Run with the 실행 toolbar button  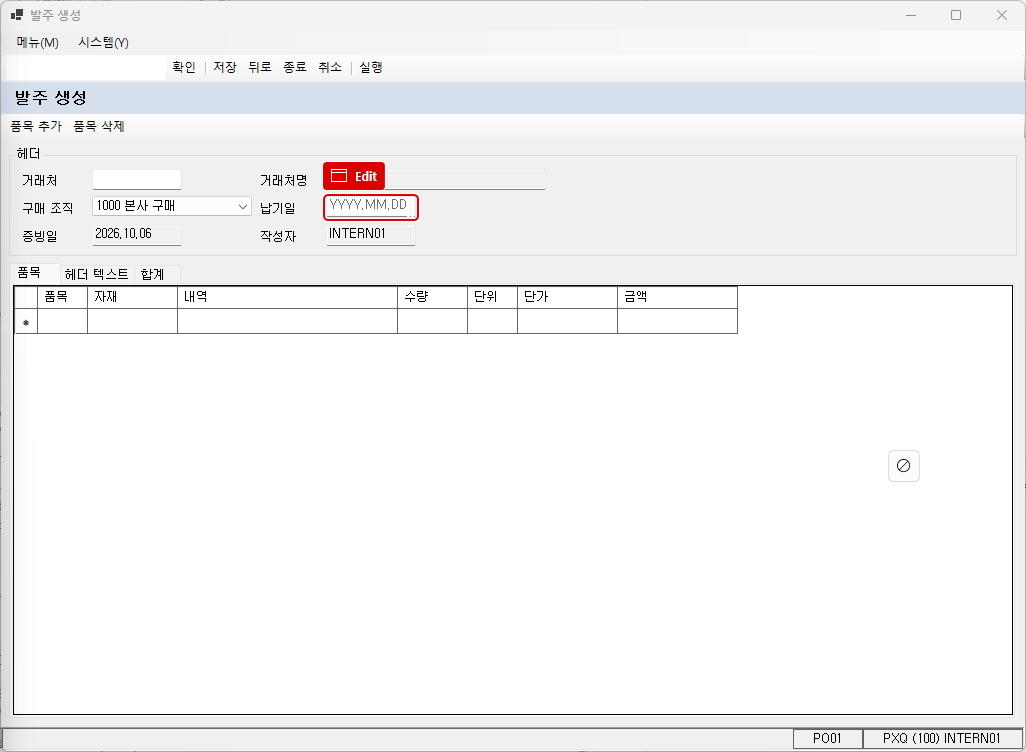[x=370, y=67]
